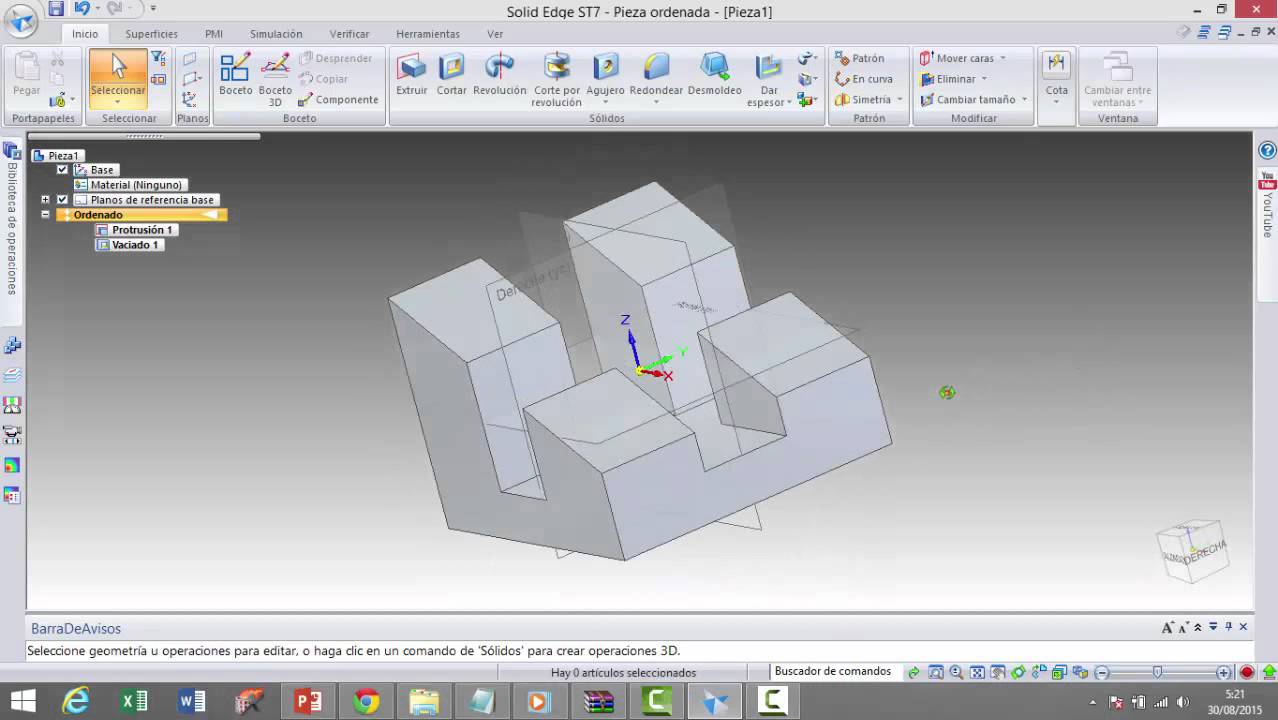This screenshot has width=1278, height=720.
Task: Click the Dar espesor tool
Action: (x=769, y=80)
